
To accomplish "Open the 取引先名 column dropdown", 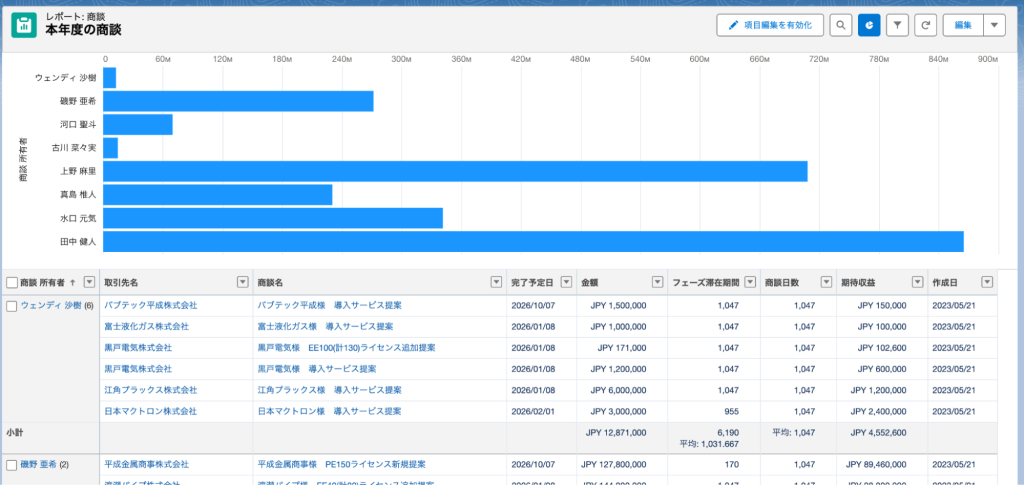I will 241,282.
